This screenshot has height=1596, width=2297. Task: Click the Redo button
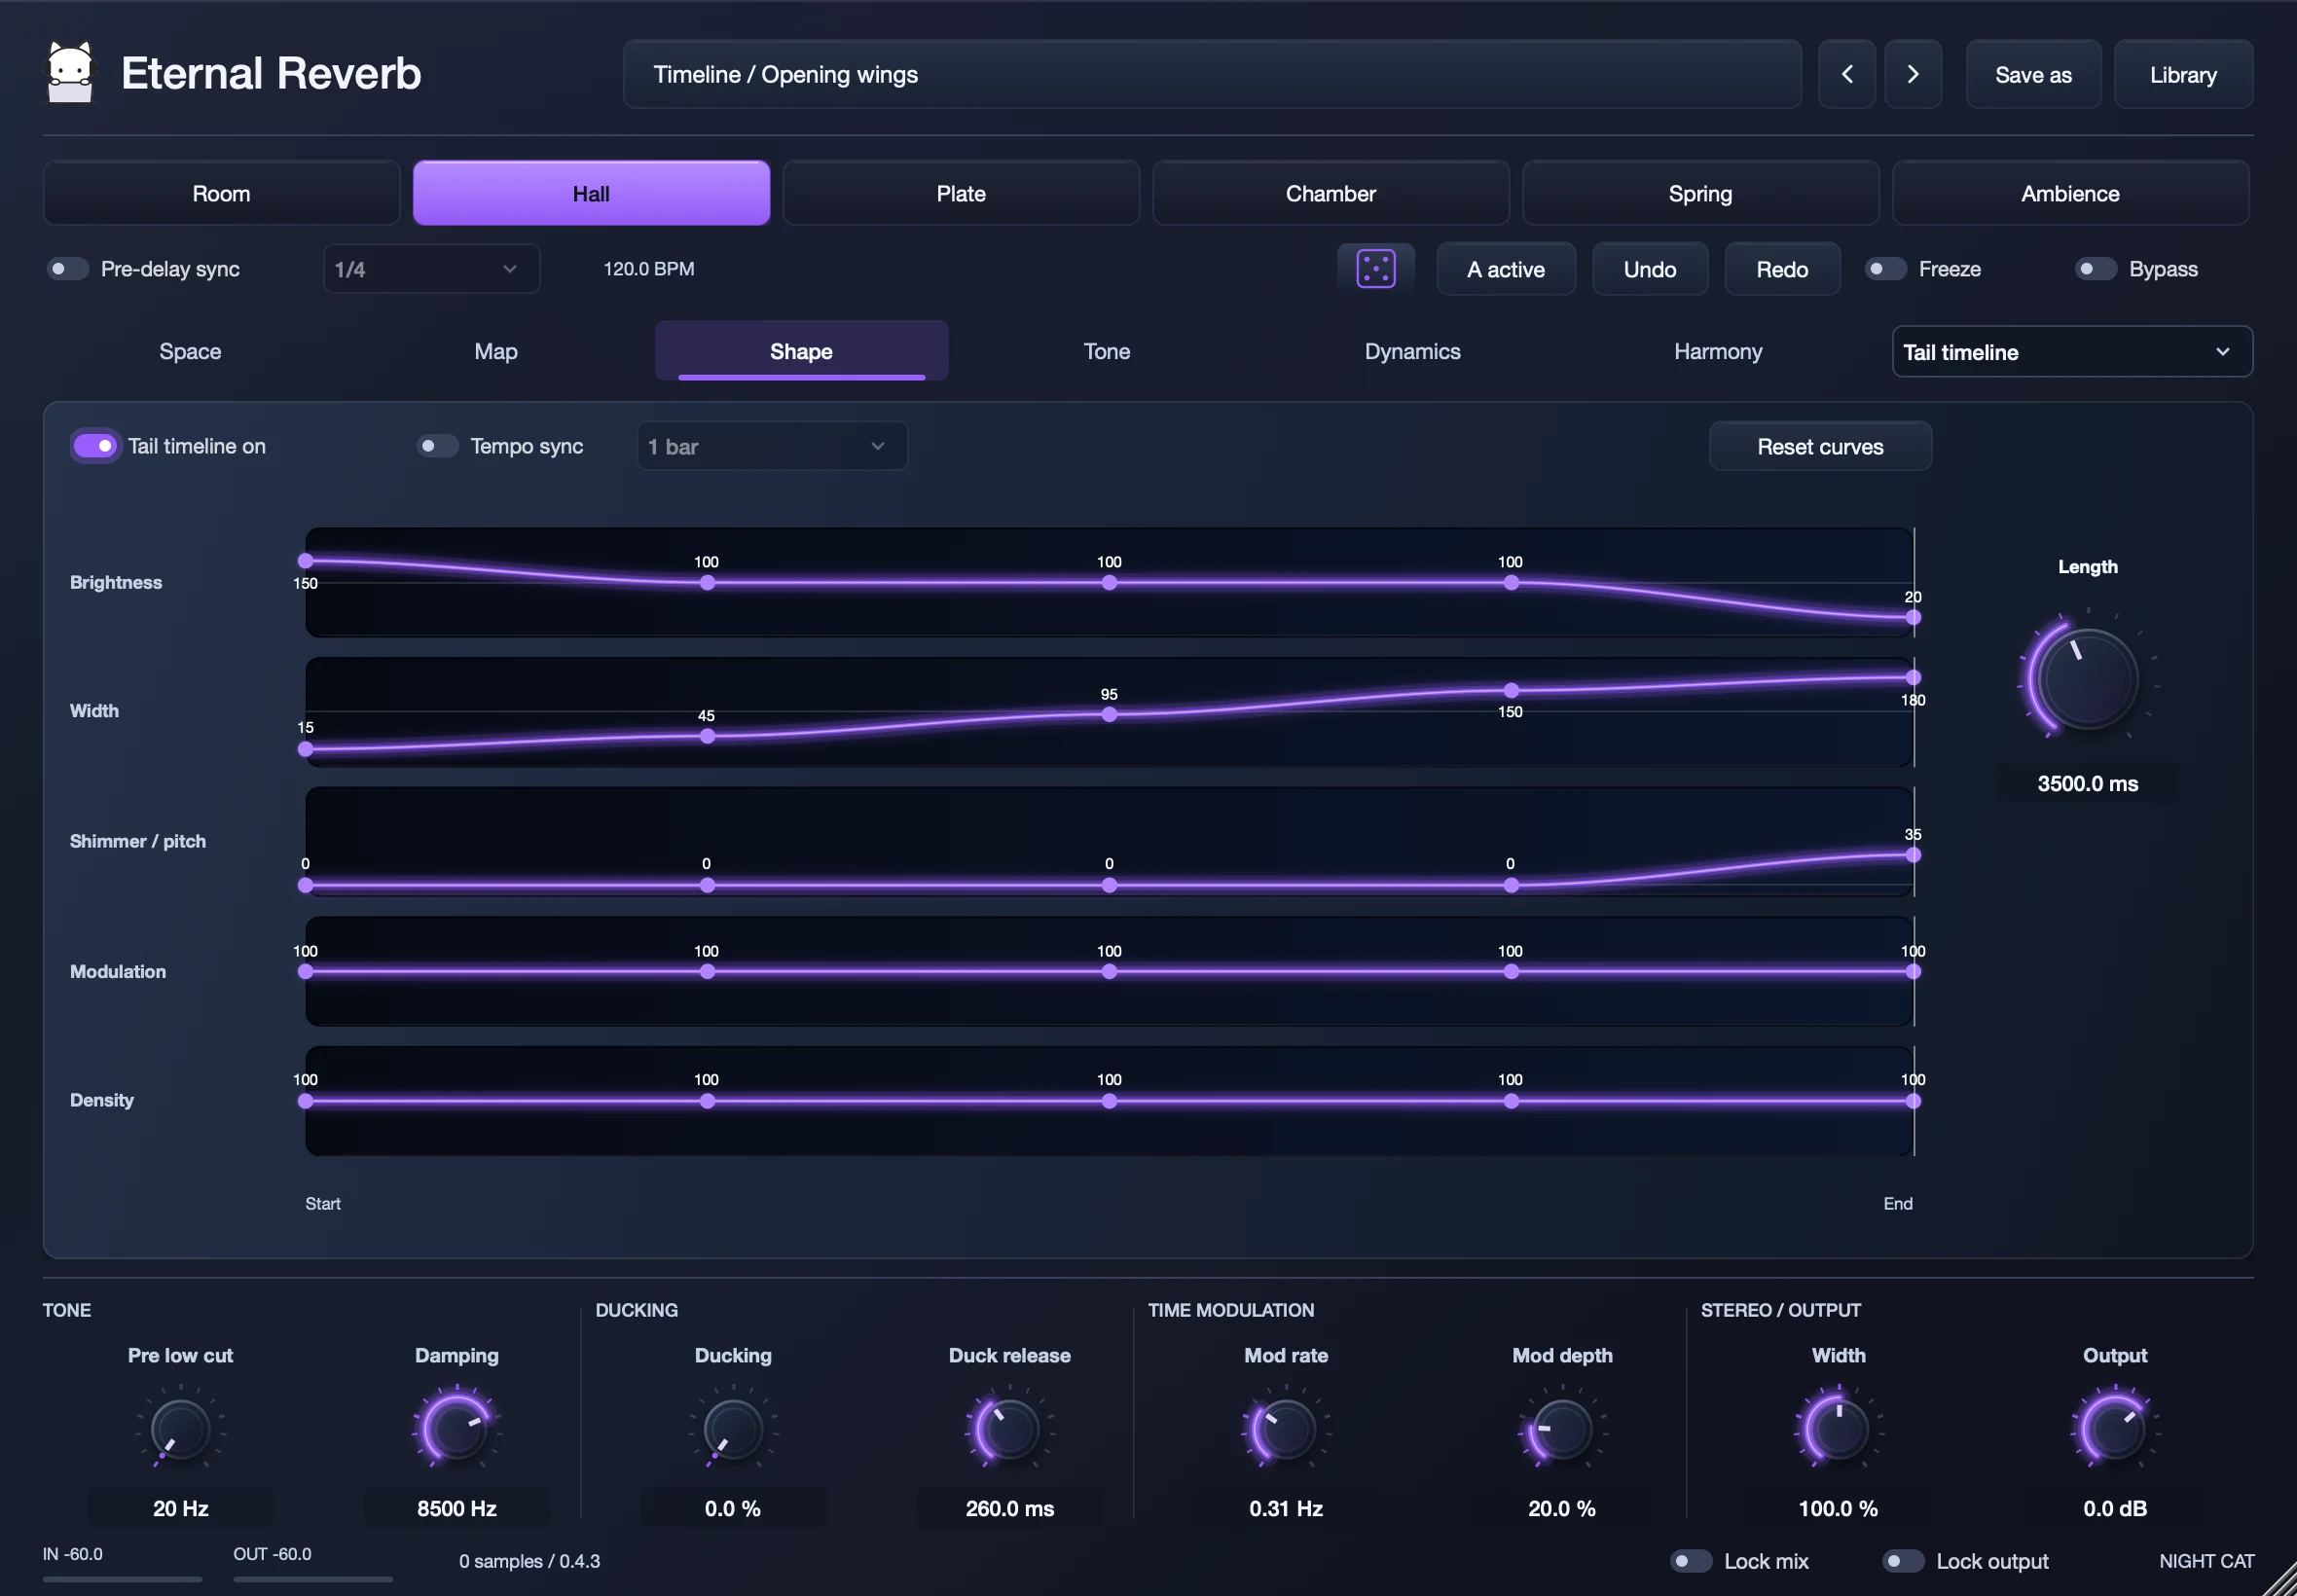(1782, 269)
